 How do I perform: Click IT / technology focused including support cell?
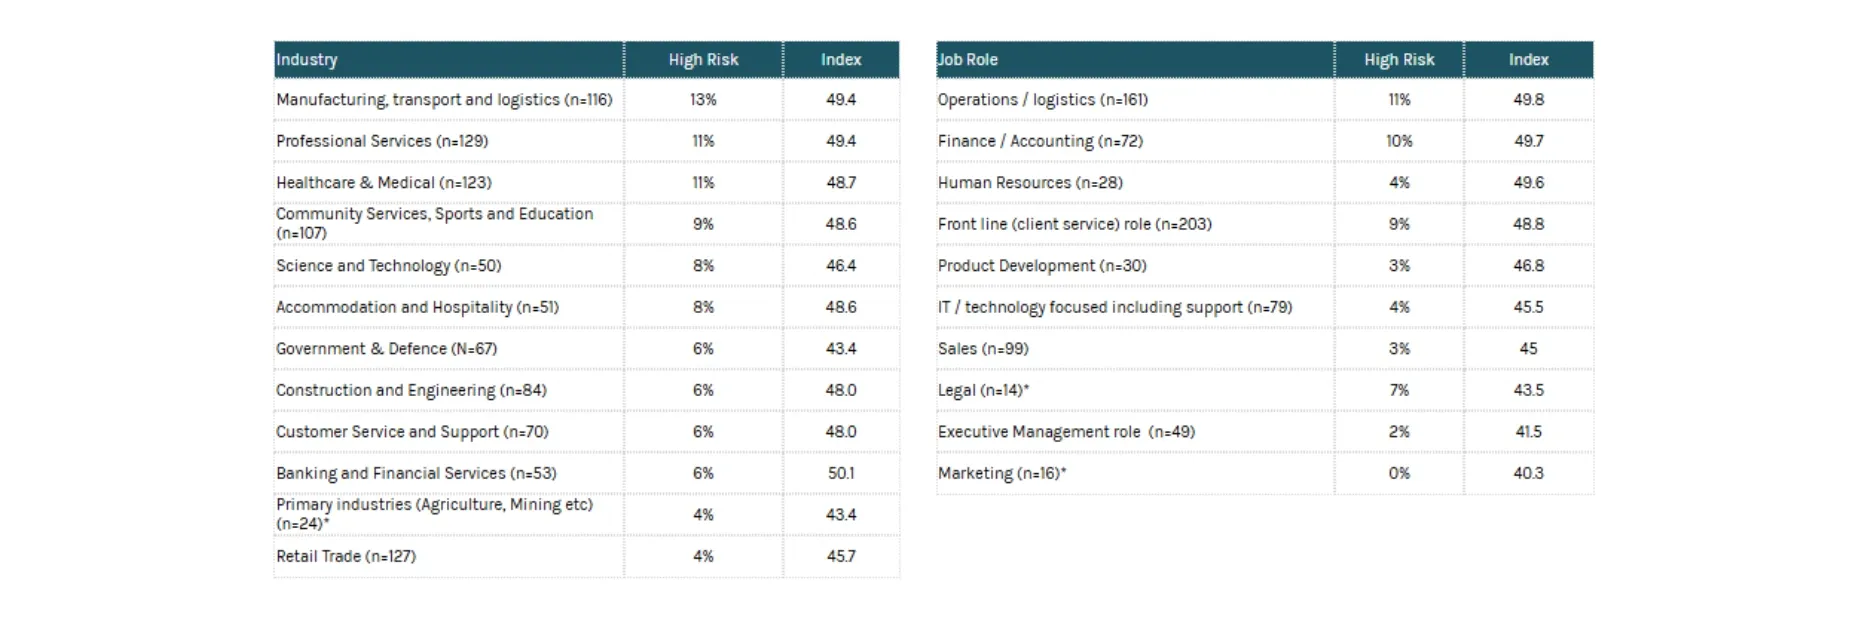click(1115, 307)
